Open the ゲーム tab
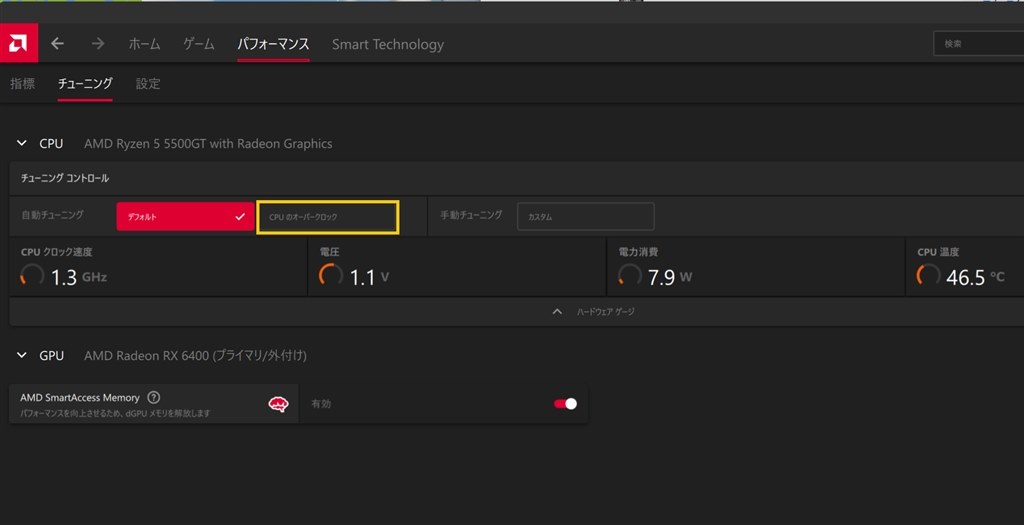Screen dimensions: 1024x525 [199, 44]
